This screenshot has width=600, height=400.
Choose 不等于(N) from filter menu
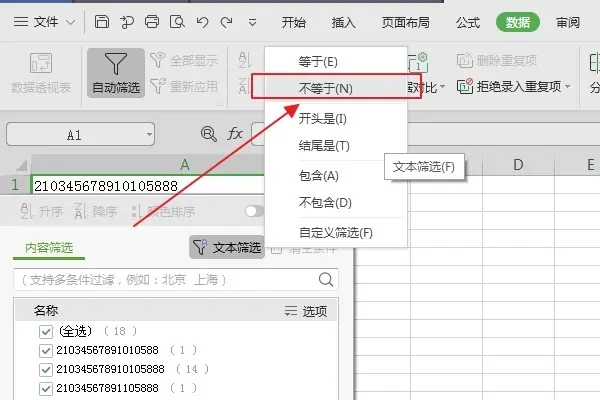coord(336,88)
